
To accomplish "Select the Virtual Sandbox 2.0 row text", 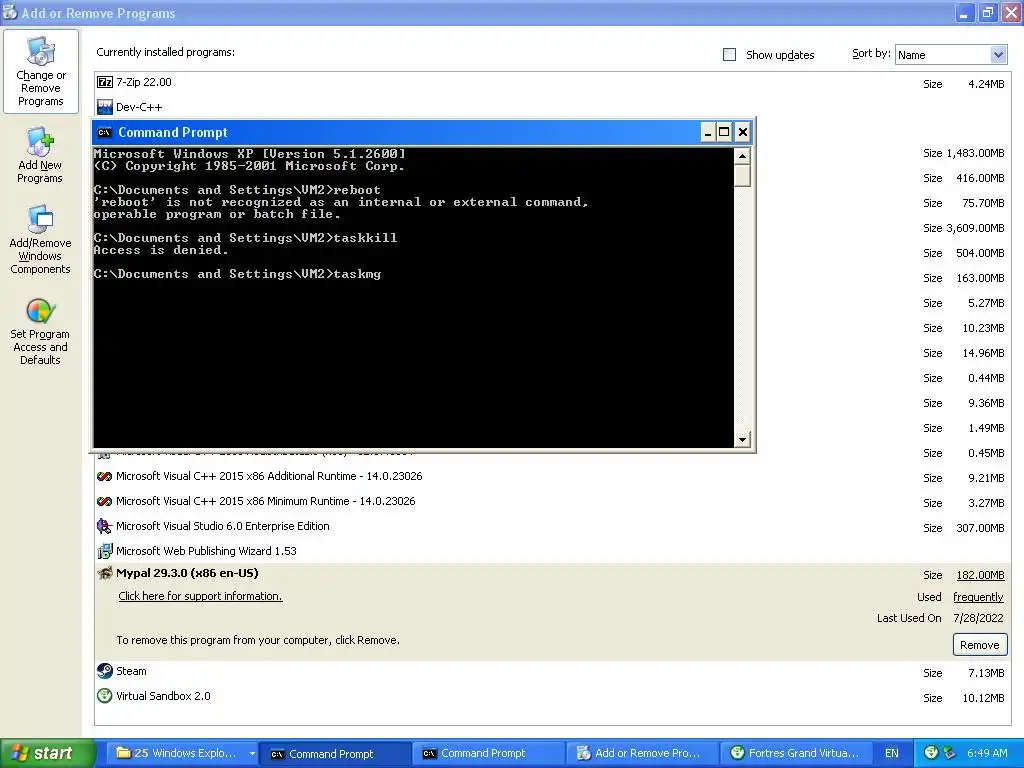I will pos(163,696).
